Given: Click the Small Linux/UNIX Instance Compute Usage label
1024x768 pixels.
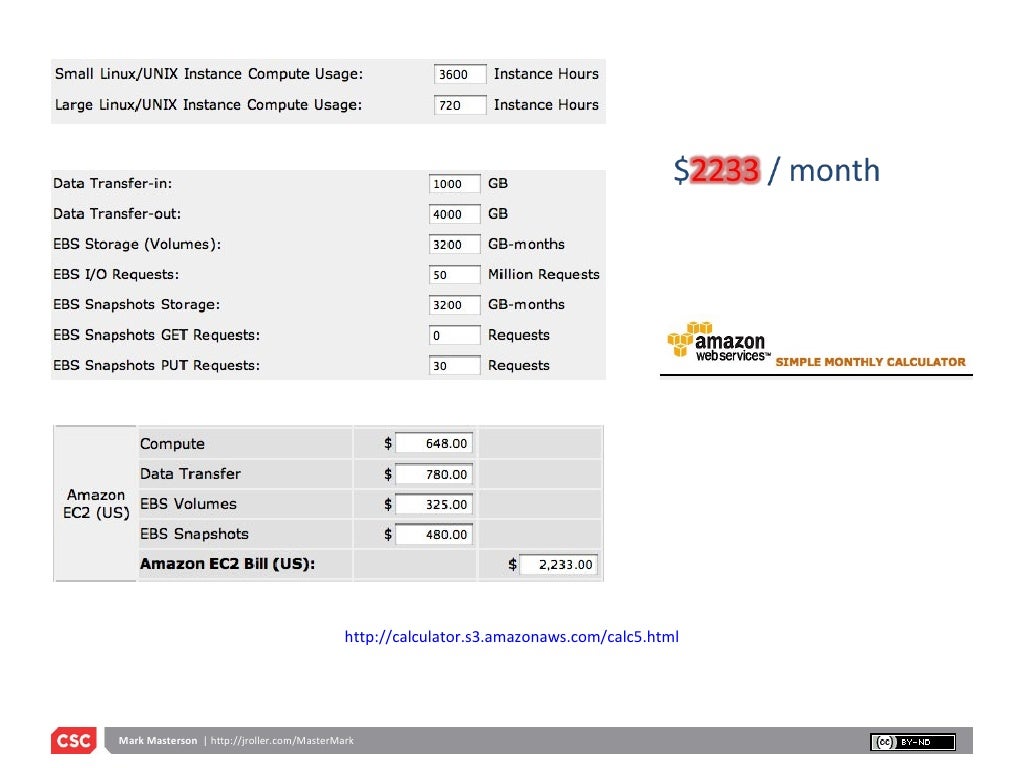Looking at the screenshot, I should (x=209, y=74).
